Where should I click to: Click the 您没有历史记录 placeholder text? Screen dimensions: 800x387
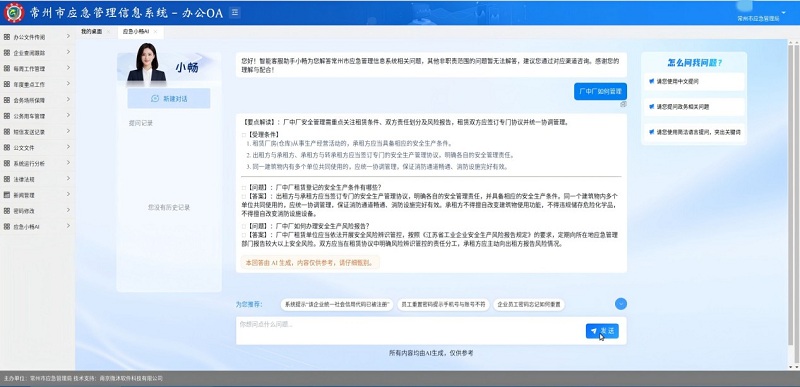click(169, 208)
